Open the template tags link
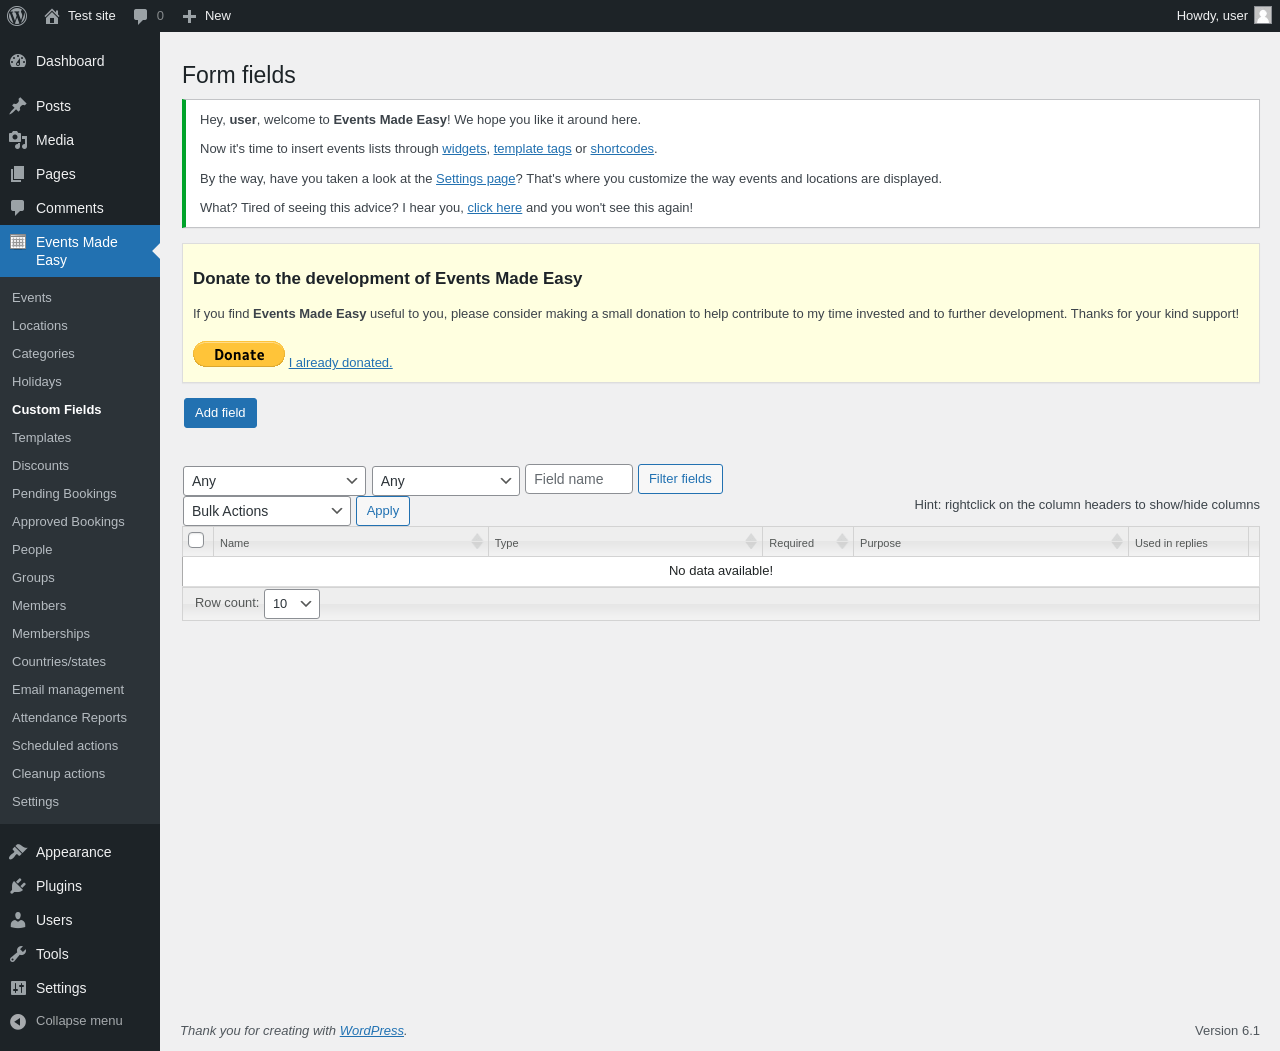This screenshot has width=1280, height=1051. click(533, 149)
